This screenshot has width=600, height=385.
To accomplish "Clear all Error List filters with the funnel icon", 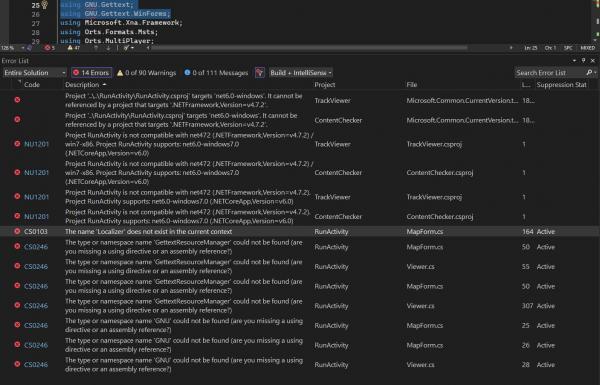I will pyautogui.click(x=259, y=73).
